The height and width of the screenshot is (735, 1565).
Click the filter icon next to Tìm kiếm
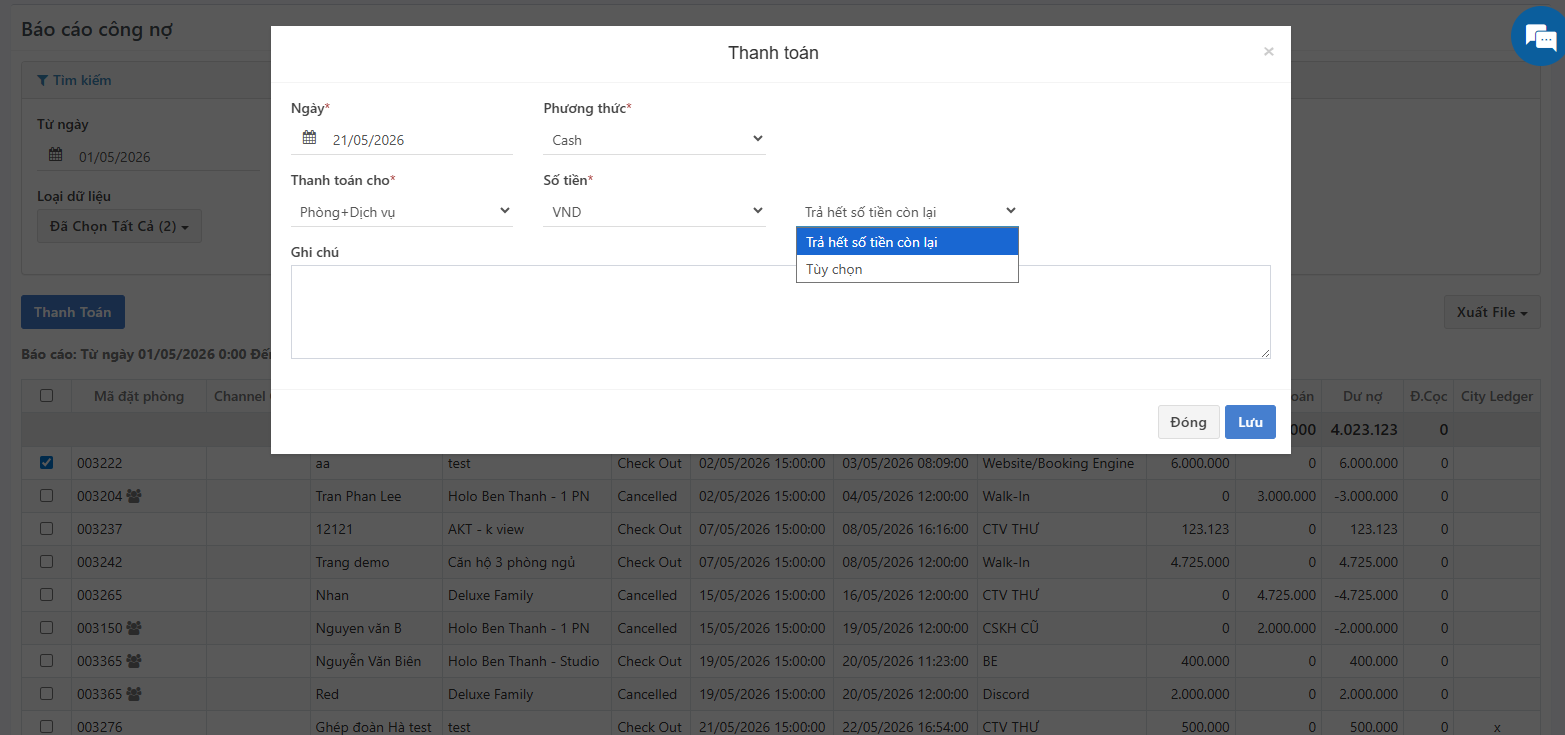tap(43, 80)
